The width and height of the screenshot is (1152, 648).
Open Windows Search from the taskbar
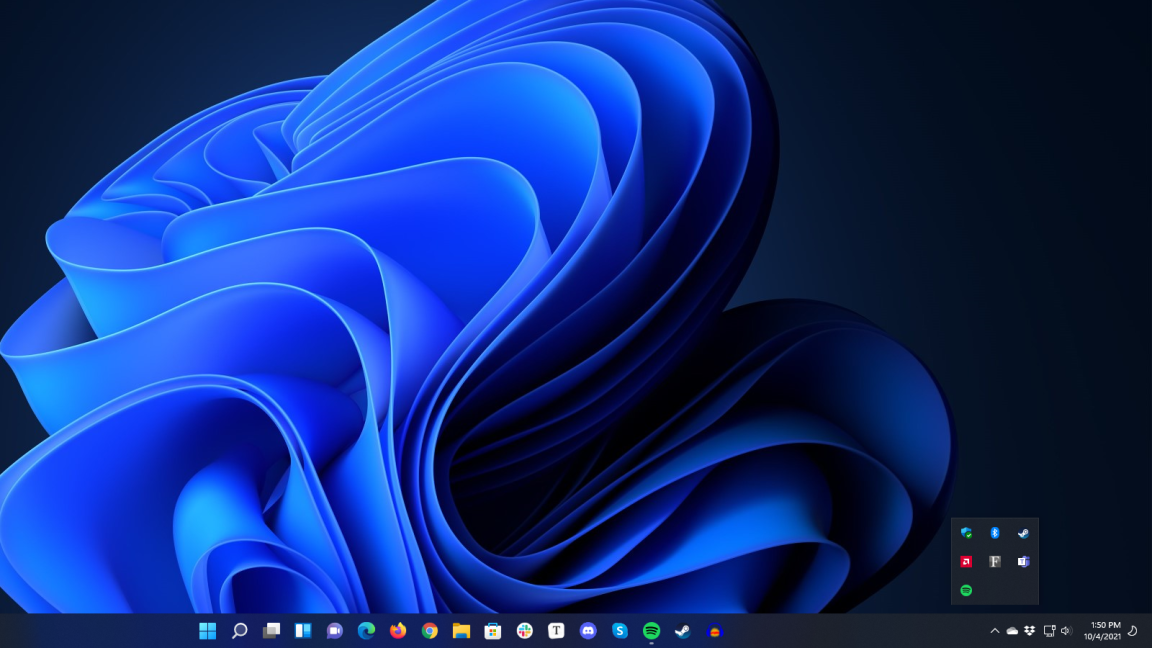pos(238,631)
